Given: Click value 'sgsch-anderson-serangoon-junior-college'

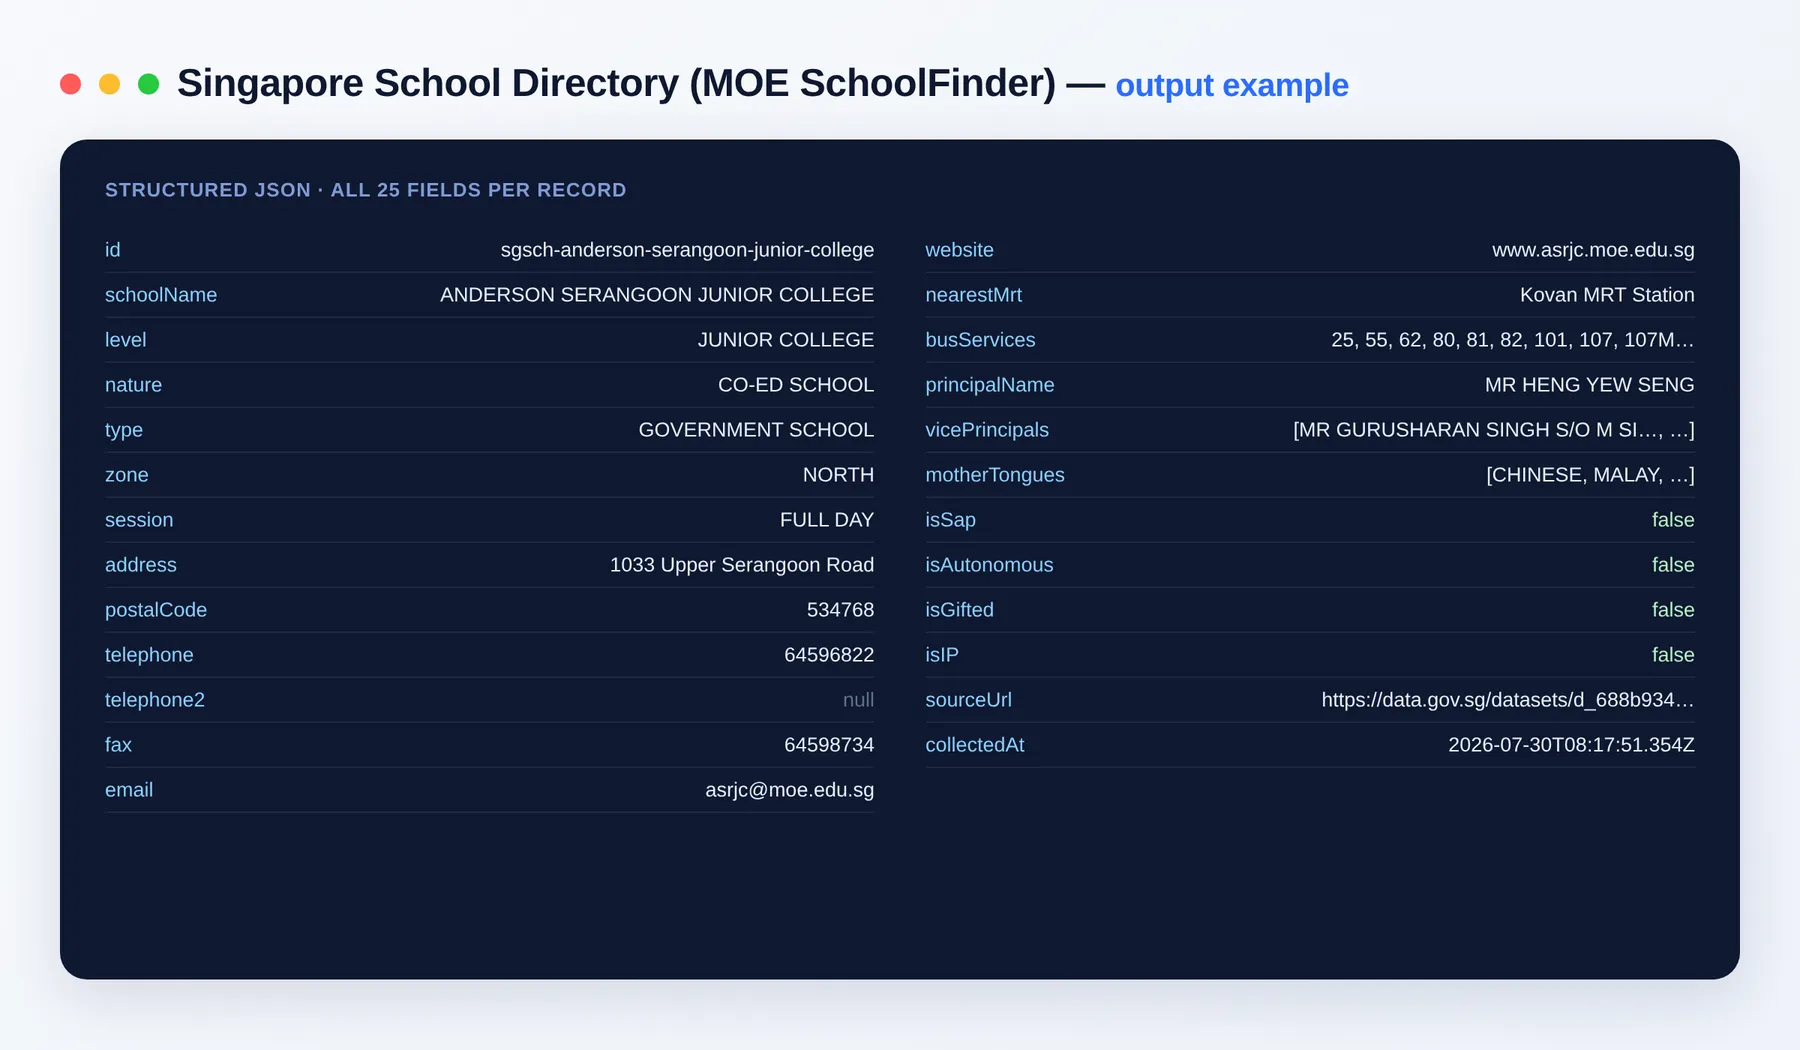Looking at the screenshot, I should [x=687, y=250].
